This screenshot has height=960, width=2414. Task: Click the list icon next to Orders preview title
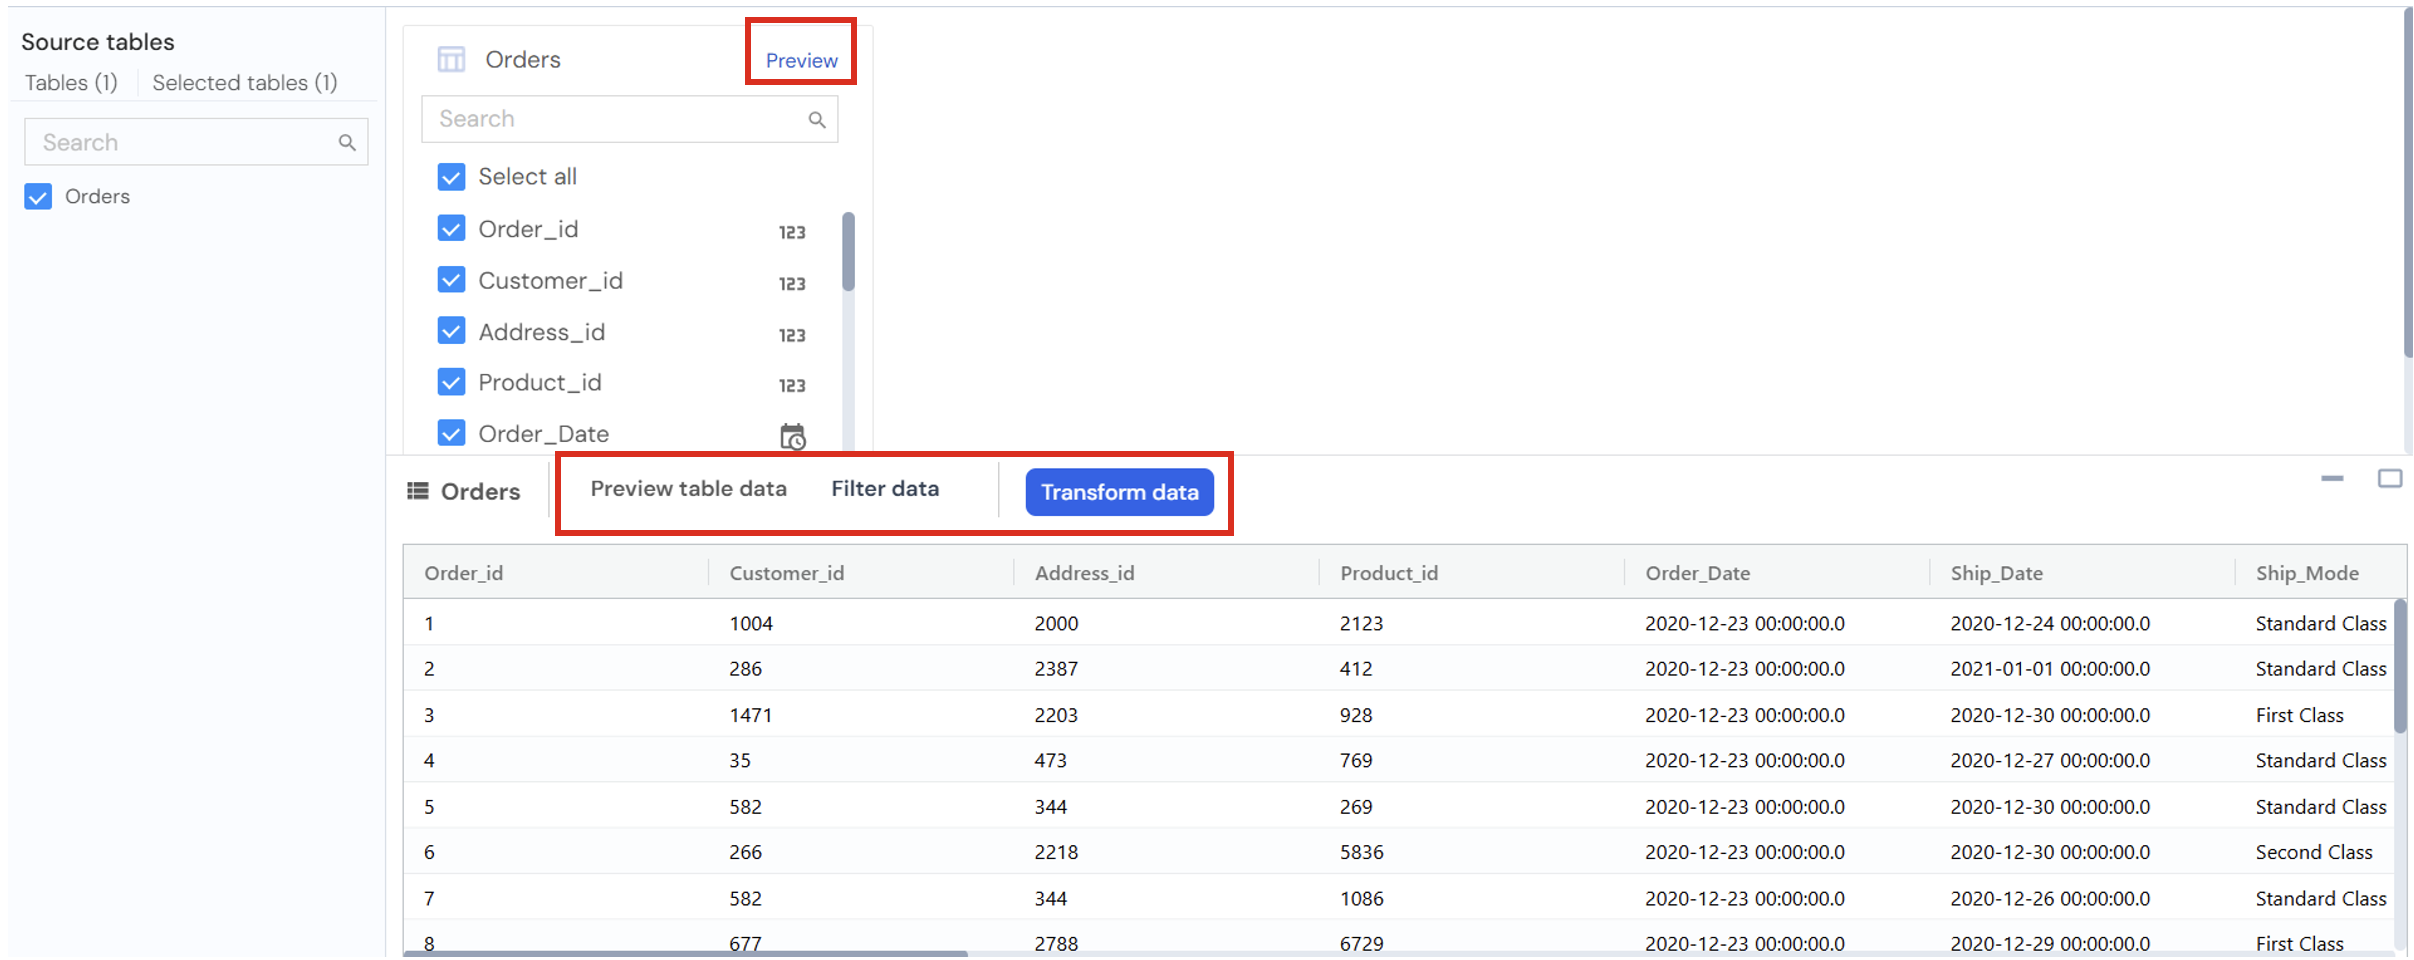[x=418, y=491]
